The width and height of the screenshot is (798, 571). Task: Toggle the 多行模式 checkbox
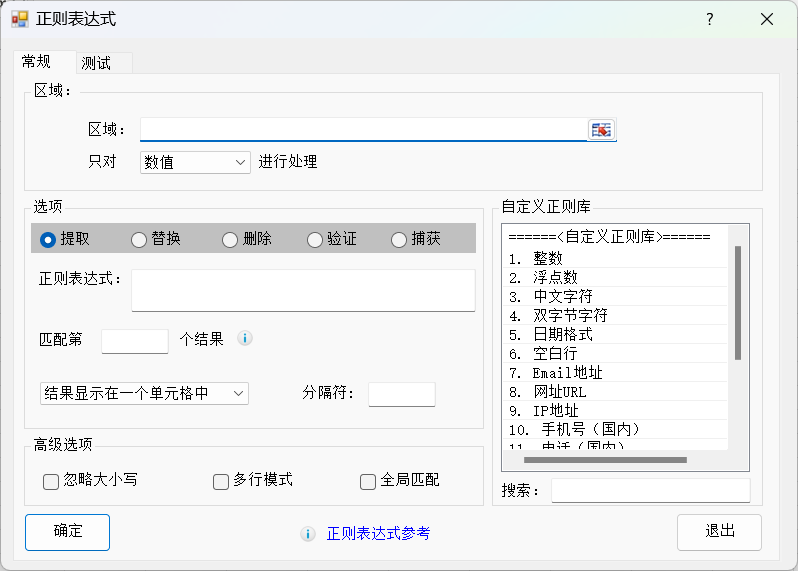click(221, 481)
